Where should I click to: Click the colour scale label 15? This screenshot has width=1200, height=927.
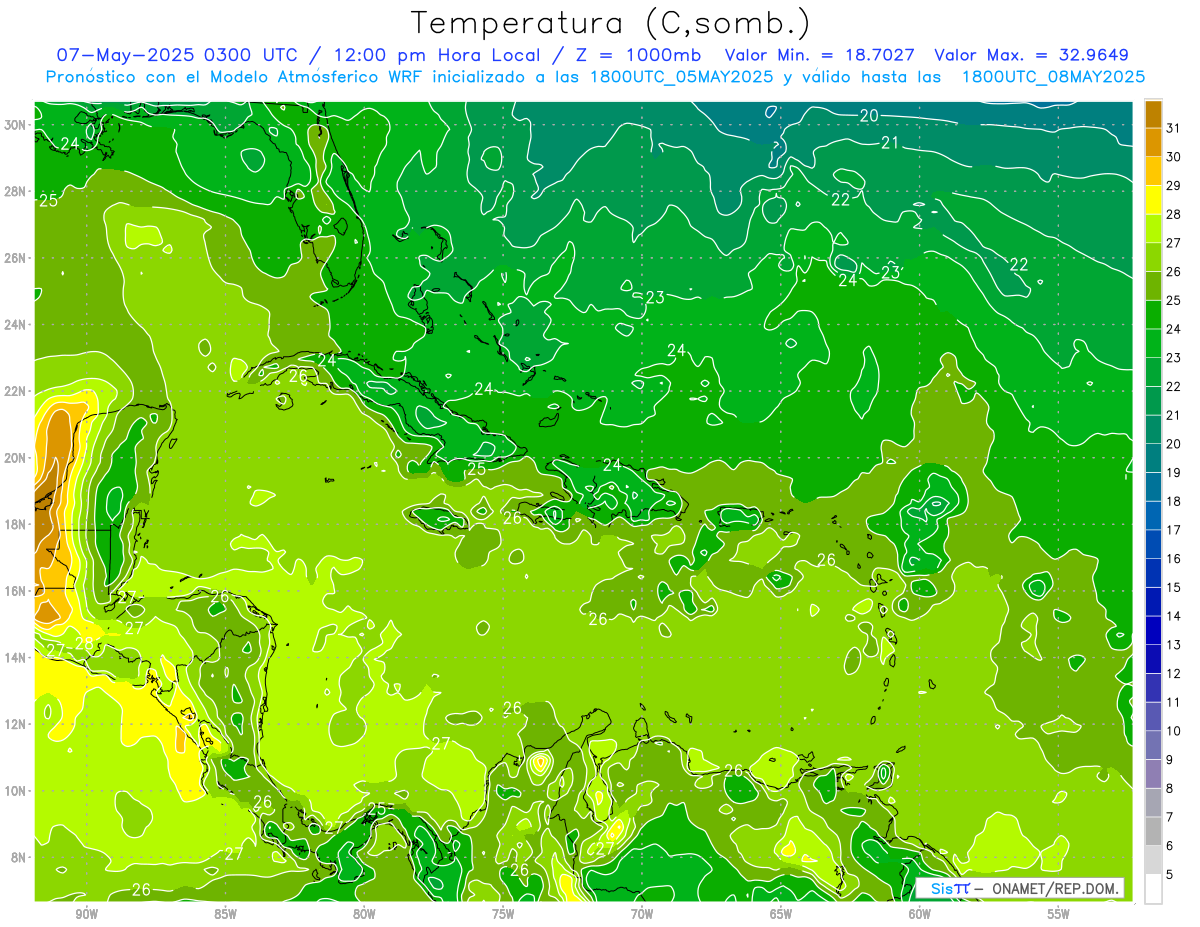pyautogui.click(x=1174, y=587)
